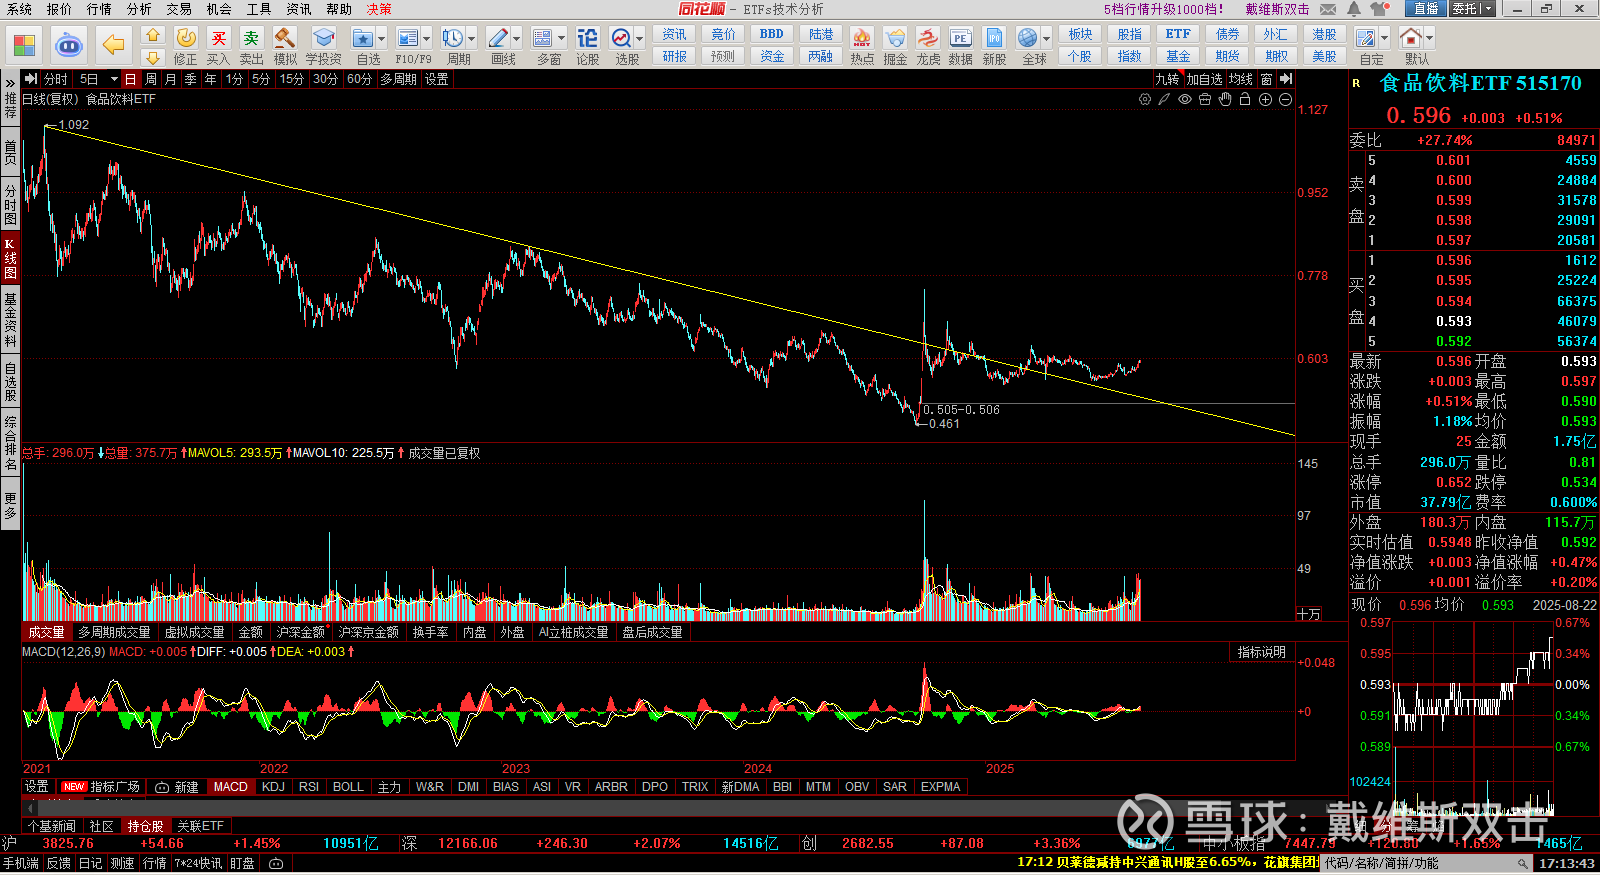Select the KDJ indicator tab
The image size is (1600, 875).
pyautogui.click(x=273, y=787)
